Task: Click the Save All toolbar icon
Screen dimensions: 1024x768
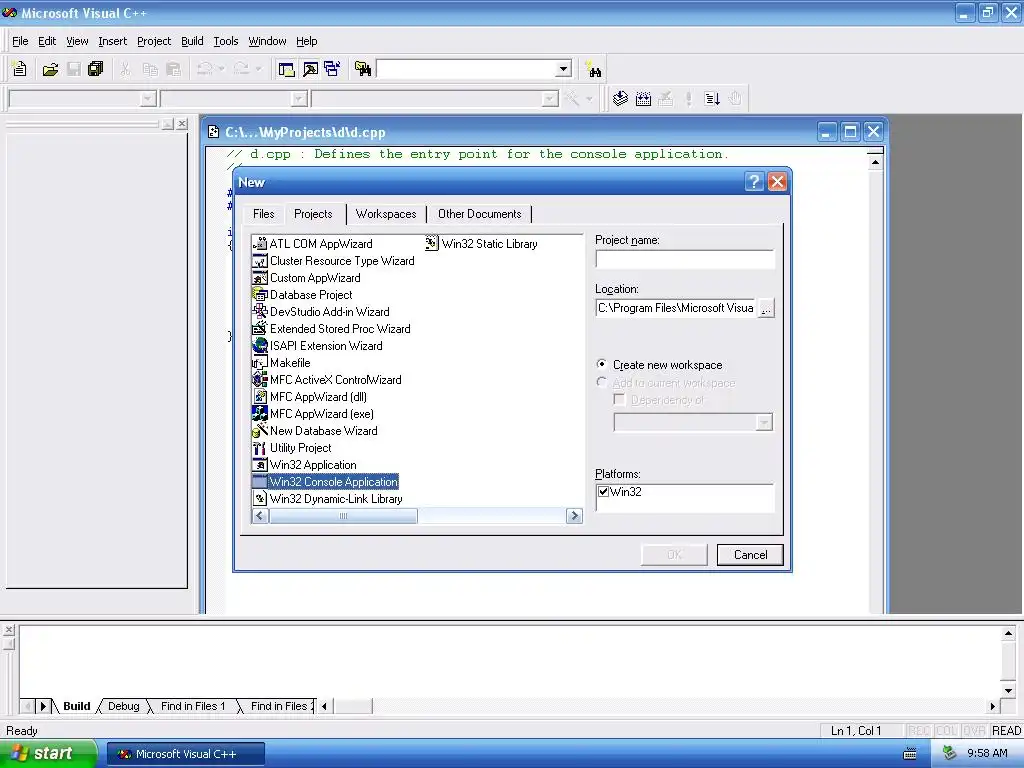Action: [96, 69]
